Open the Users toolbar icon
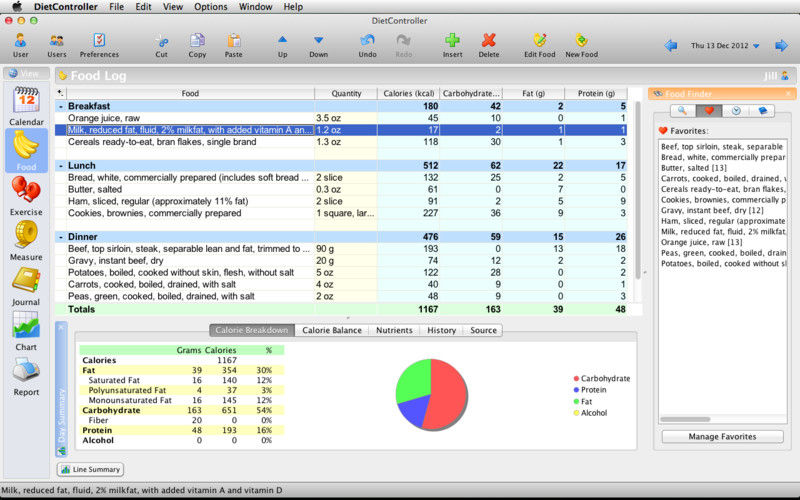This screenshot has width=800, height=500. (x=57, y=45)
